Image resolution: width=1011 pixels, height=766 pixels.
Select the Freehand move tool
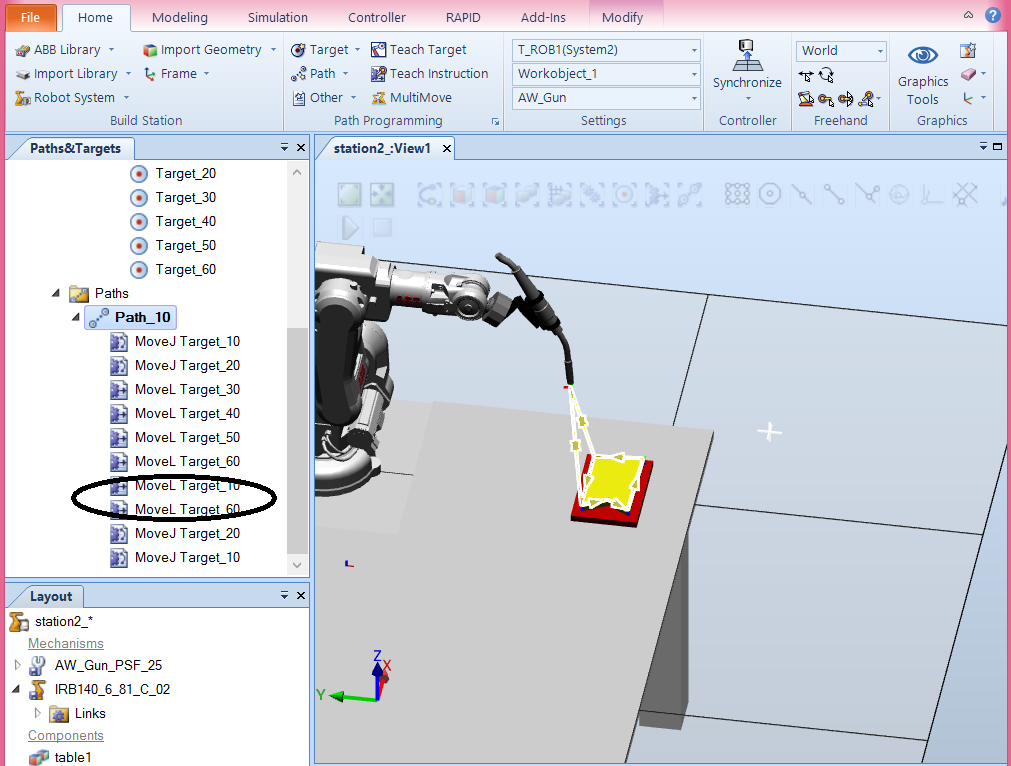pyautogui.click(x=806, y=74)
